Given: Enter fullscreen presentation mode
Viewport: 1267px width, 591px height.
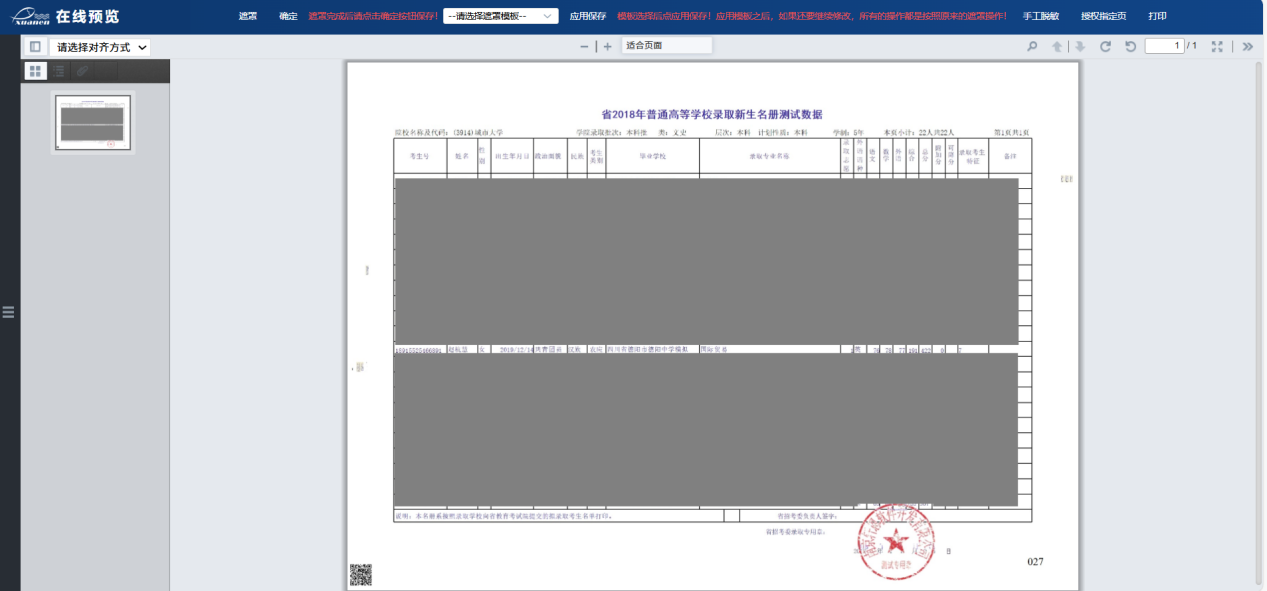Looking at the screenshot, I should pos(1217,47).
